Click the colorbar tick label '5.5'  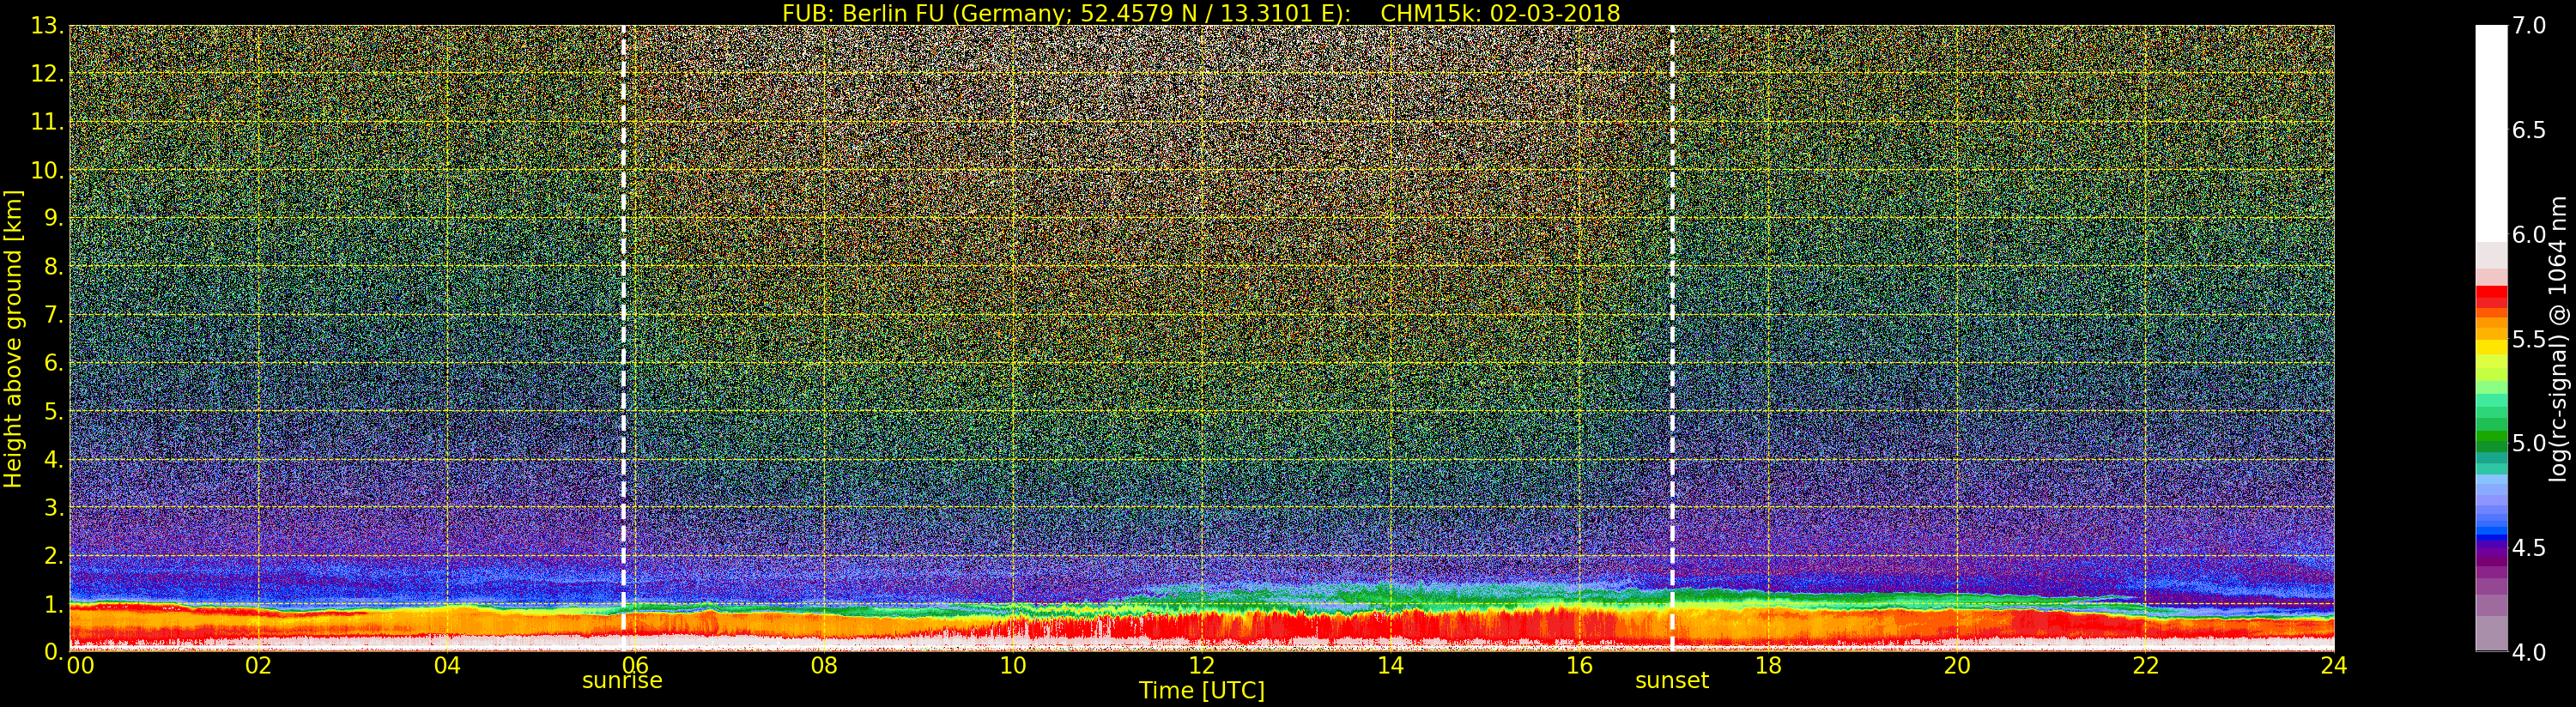coord(2529,339)
